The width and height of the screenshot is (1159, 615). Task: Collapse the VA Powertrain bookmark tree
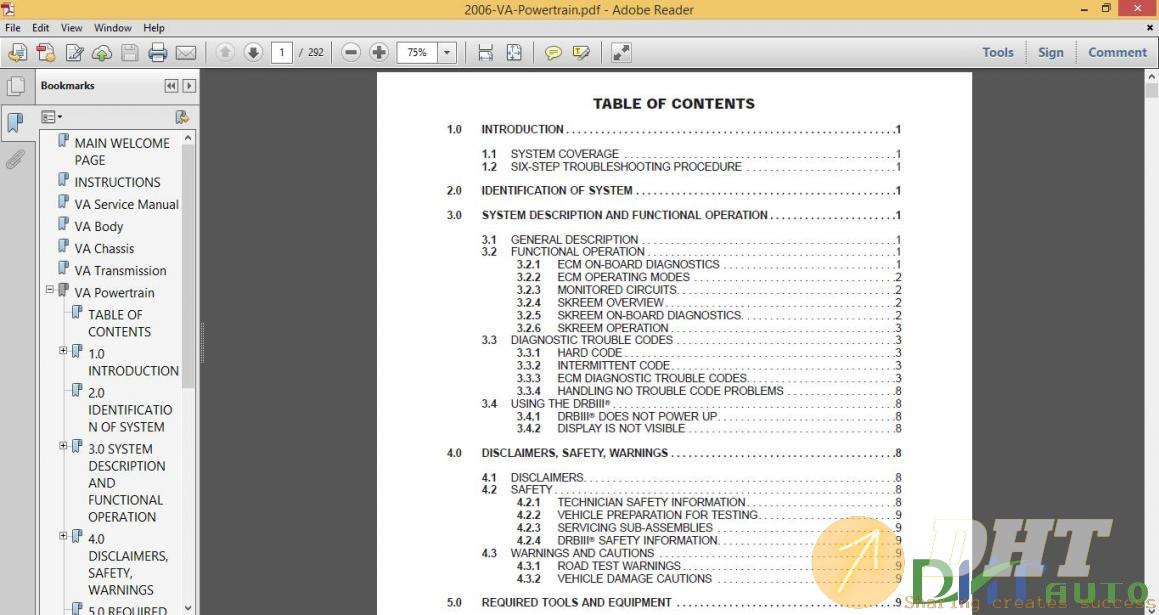pos(50,290)
